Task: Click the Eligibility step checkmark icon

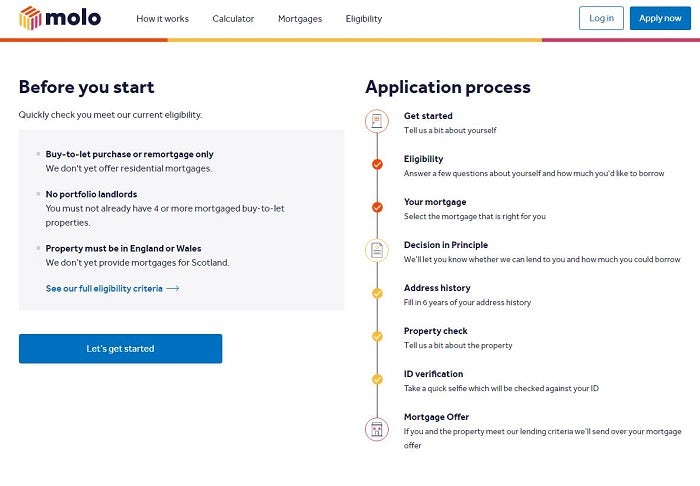Action: [x=377, y=164]
